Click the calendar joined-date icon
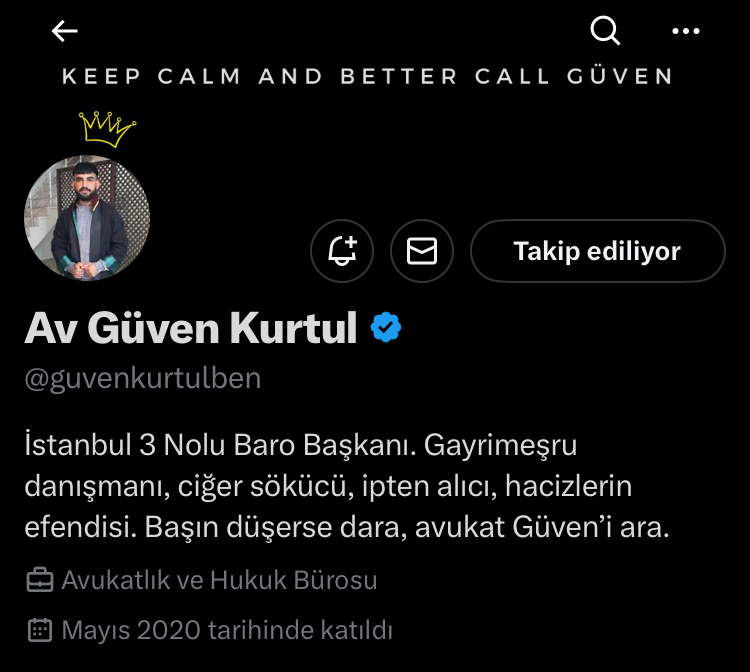 [x=40, y=630]
